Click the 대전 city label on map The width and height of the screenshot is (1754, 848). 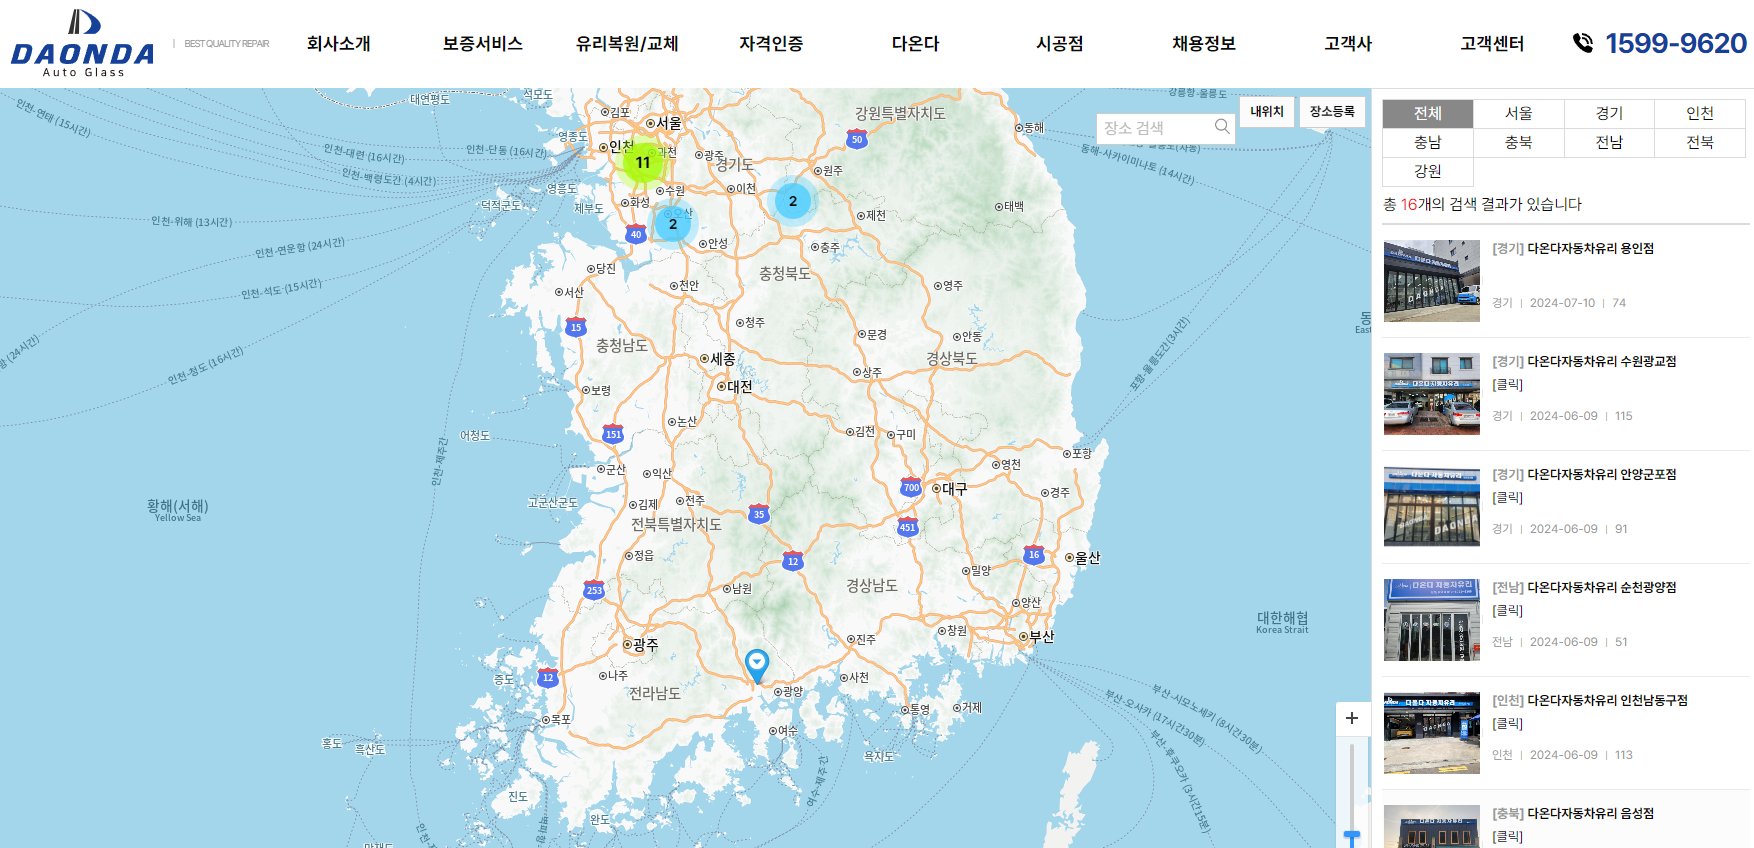(740, 386)
